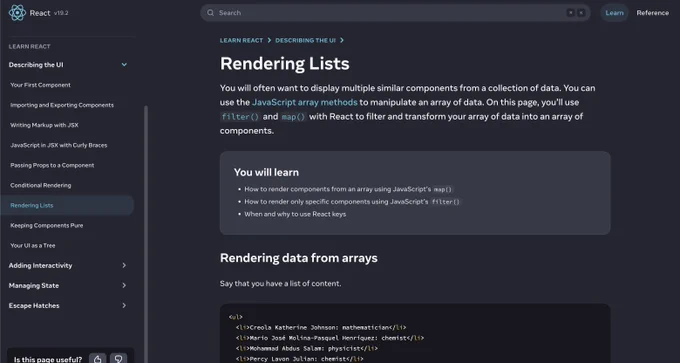Click the sidebar vertical scrollbar
The image size is (680, 363).
(x=146, y=234)
